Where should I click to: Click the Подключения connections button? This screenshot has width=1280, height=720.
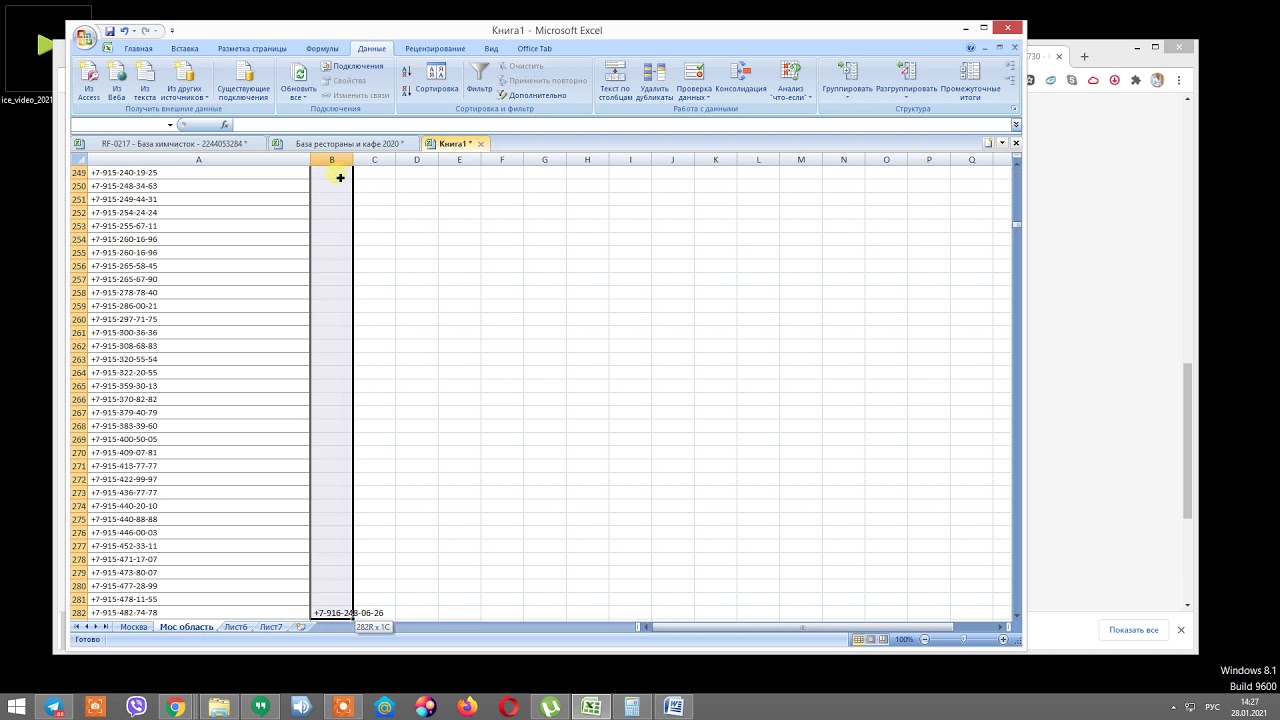point(352,66)
